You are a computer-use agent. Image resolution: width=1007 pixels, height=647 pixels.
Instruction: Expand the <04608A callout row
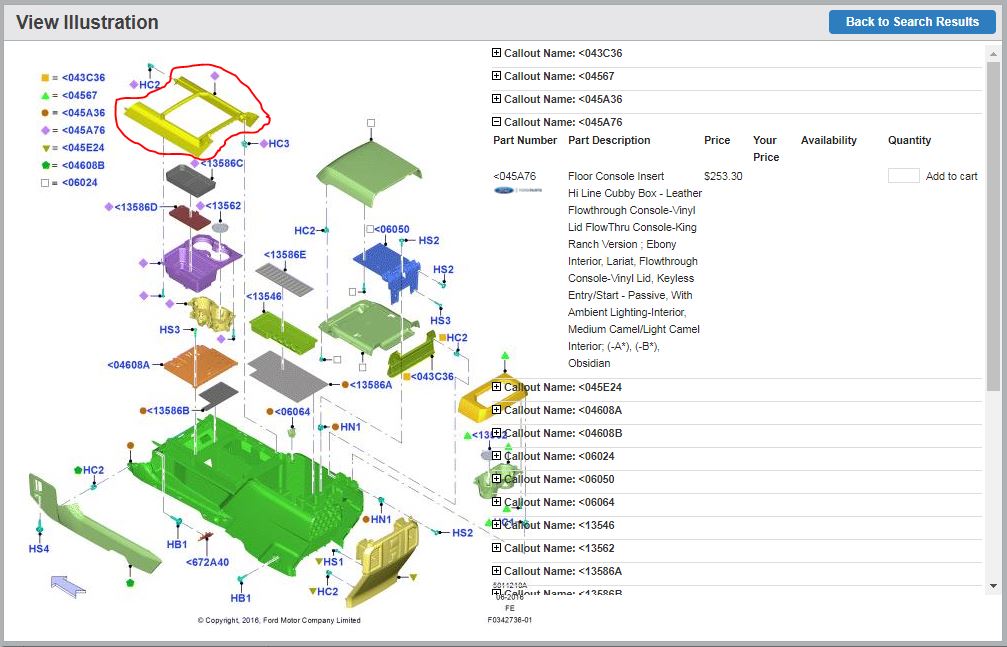coord(496,410)
